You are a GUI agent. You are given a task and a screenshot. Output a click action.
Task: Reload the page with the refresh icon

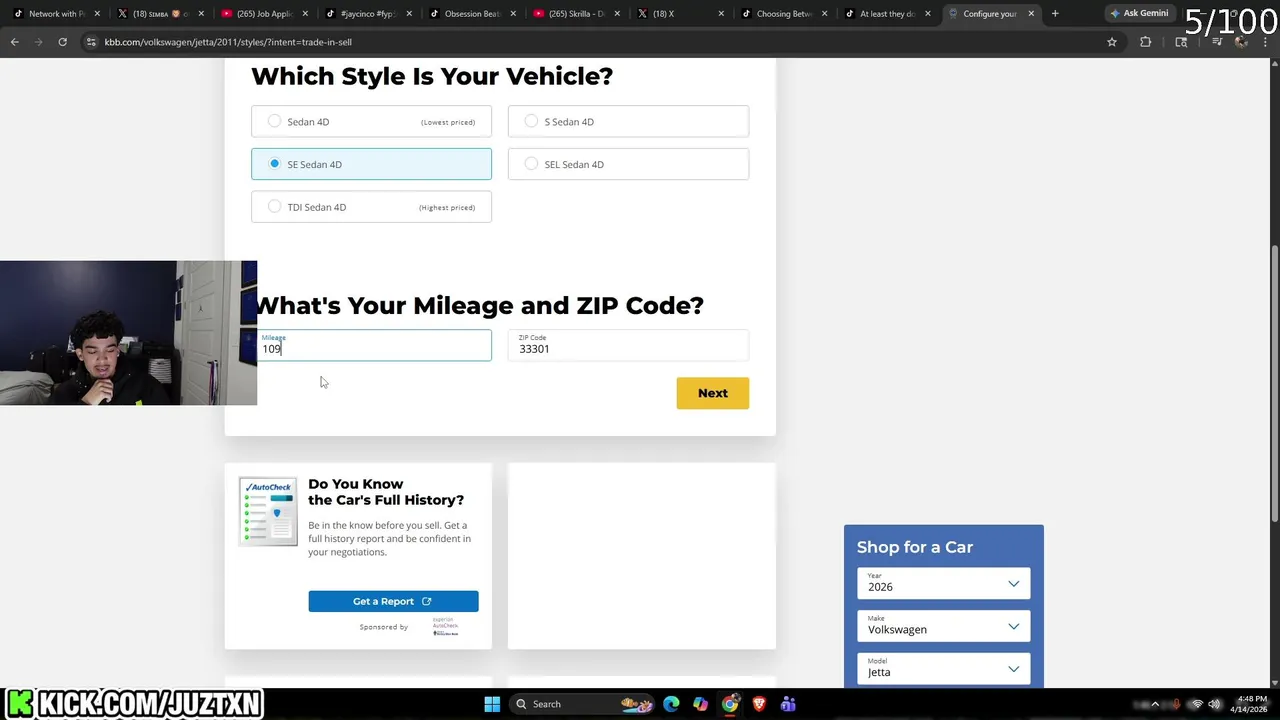(x=62, y=42)
